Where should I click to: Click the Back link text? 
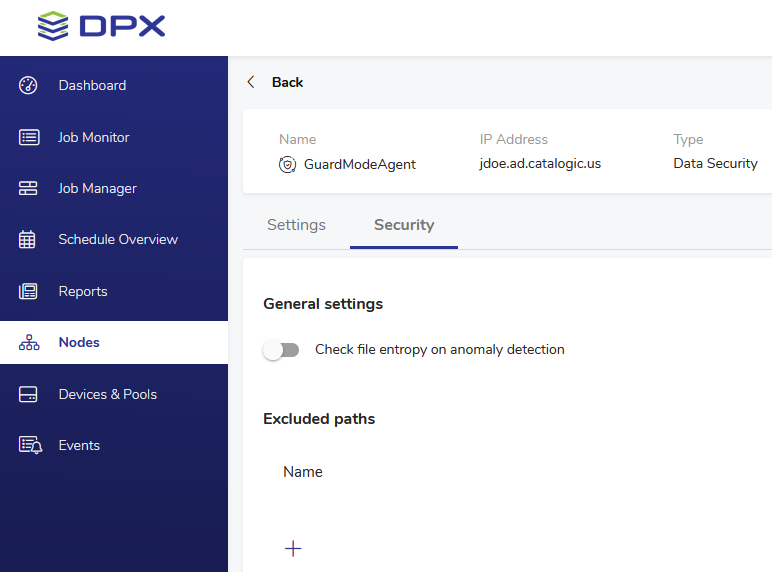point(287,82)
